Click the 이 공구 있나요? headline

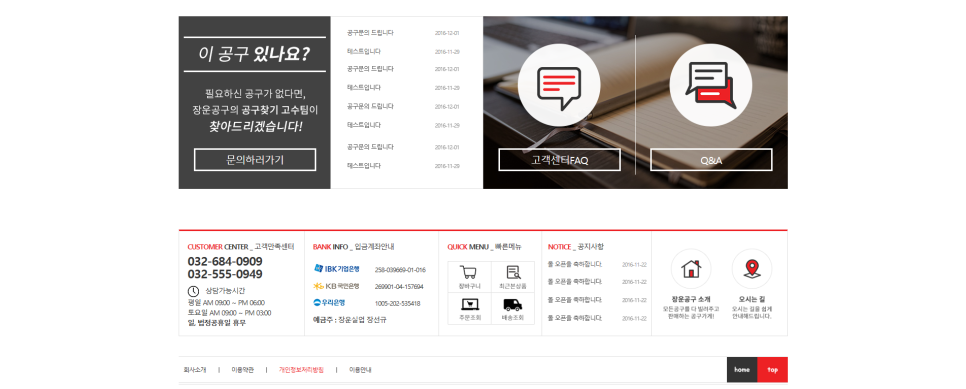[x=254, y=54]
